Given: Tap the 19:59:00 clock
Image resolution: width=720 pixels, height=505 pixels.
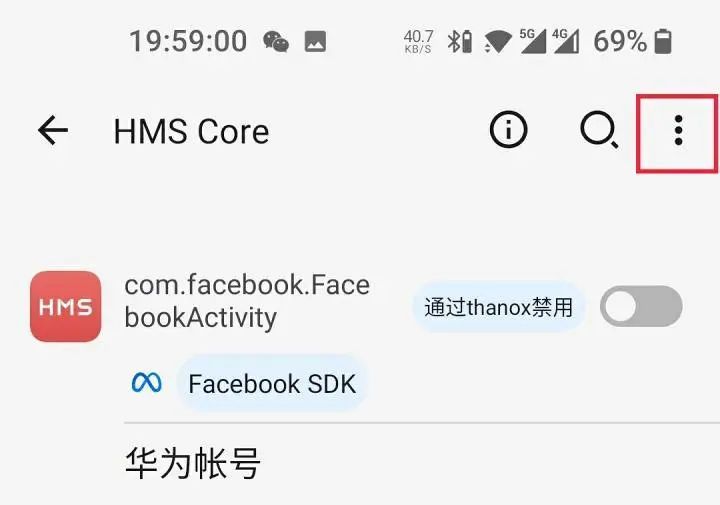Looking at the screenshot, I should tap(188, 41).
